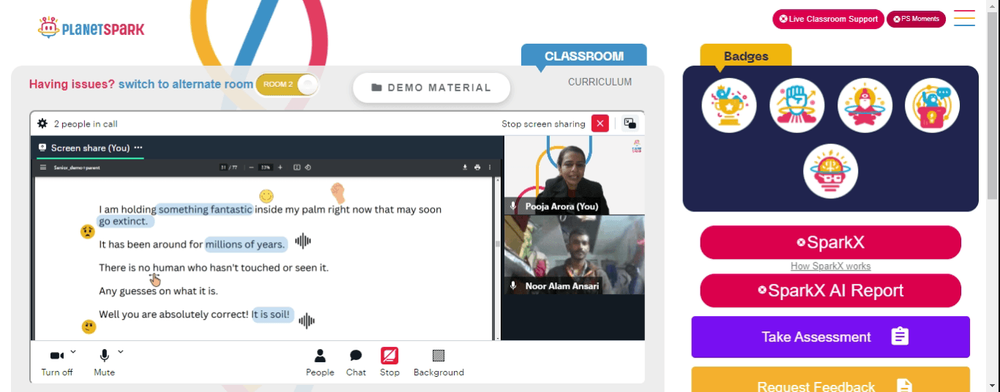Click the highlighted 'millions of years' phrase
This screenshot has width=1000, height=392.
246,244
